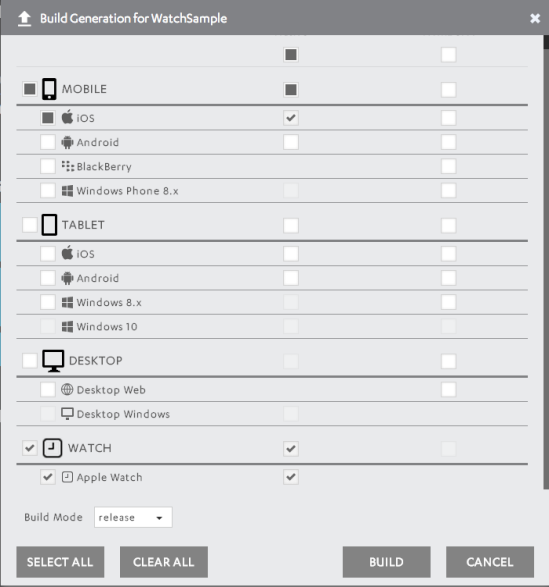Image resolution: width=549 pixels, height=587 pixels.
Task: Click the vertical scrollbar on the right edge
Action: (x=546, y=262)
